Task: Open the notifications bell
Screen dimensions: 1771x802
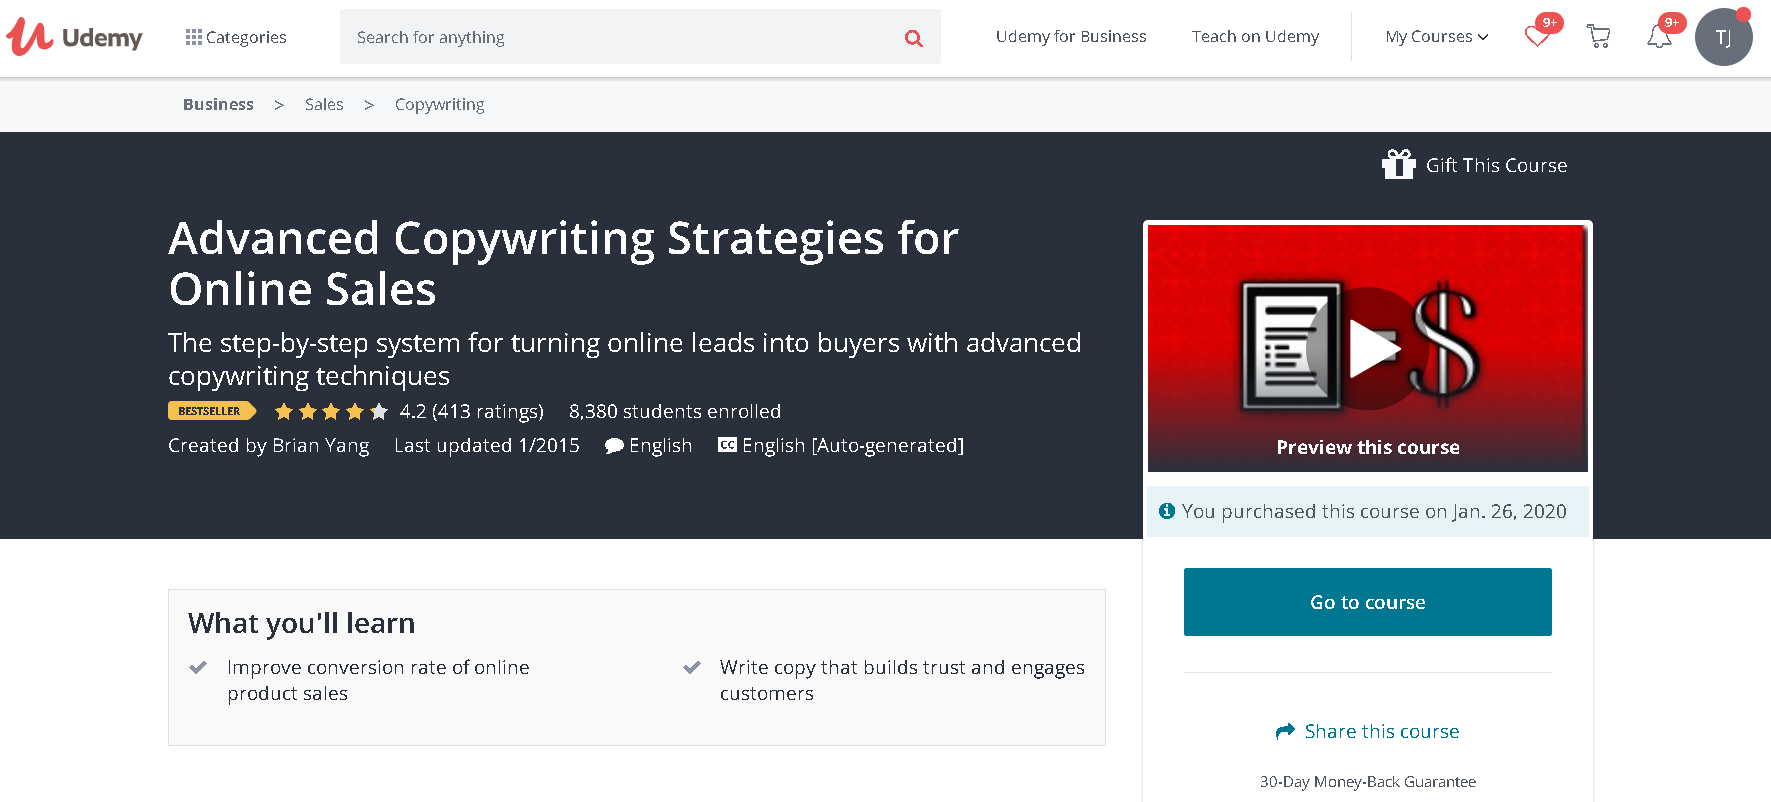Action: coord(1659,37)
